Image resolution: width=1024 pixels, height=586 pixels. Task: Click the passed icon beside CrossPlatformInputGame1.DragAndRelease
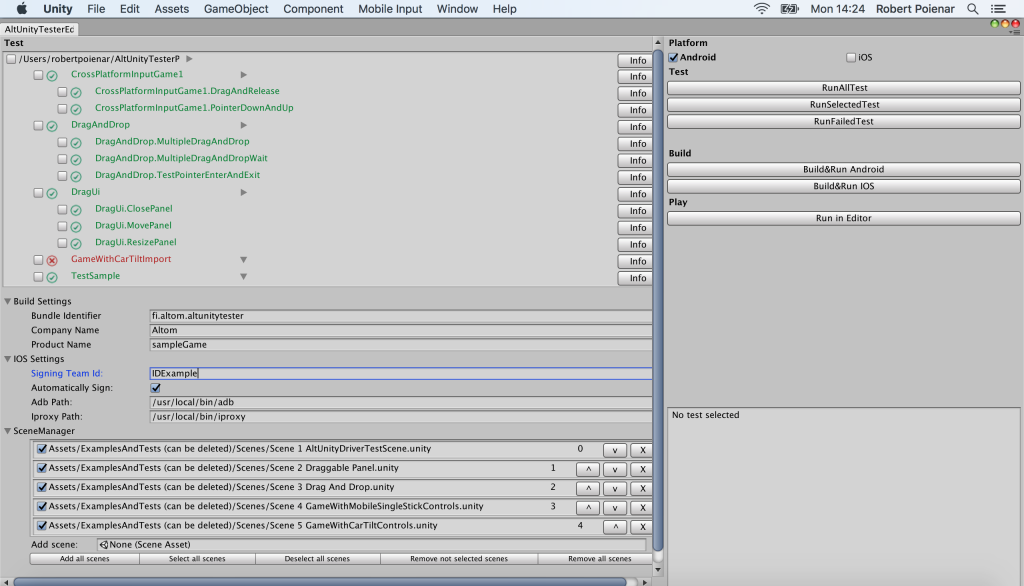tap(76, 92)
